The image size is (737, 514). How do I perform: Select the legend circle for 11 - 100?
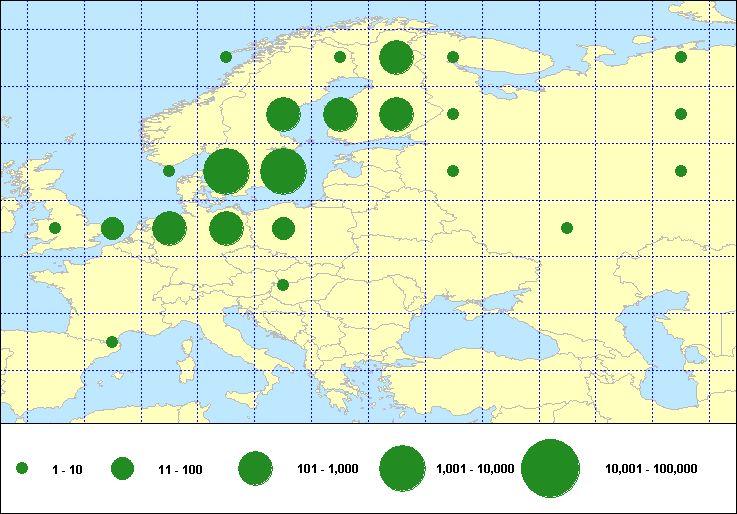[123, 468]
